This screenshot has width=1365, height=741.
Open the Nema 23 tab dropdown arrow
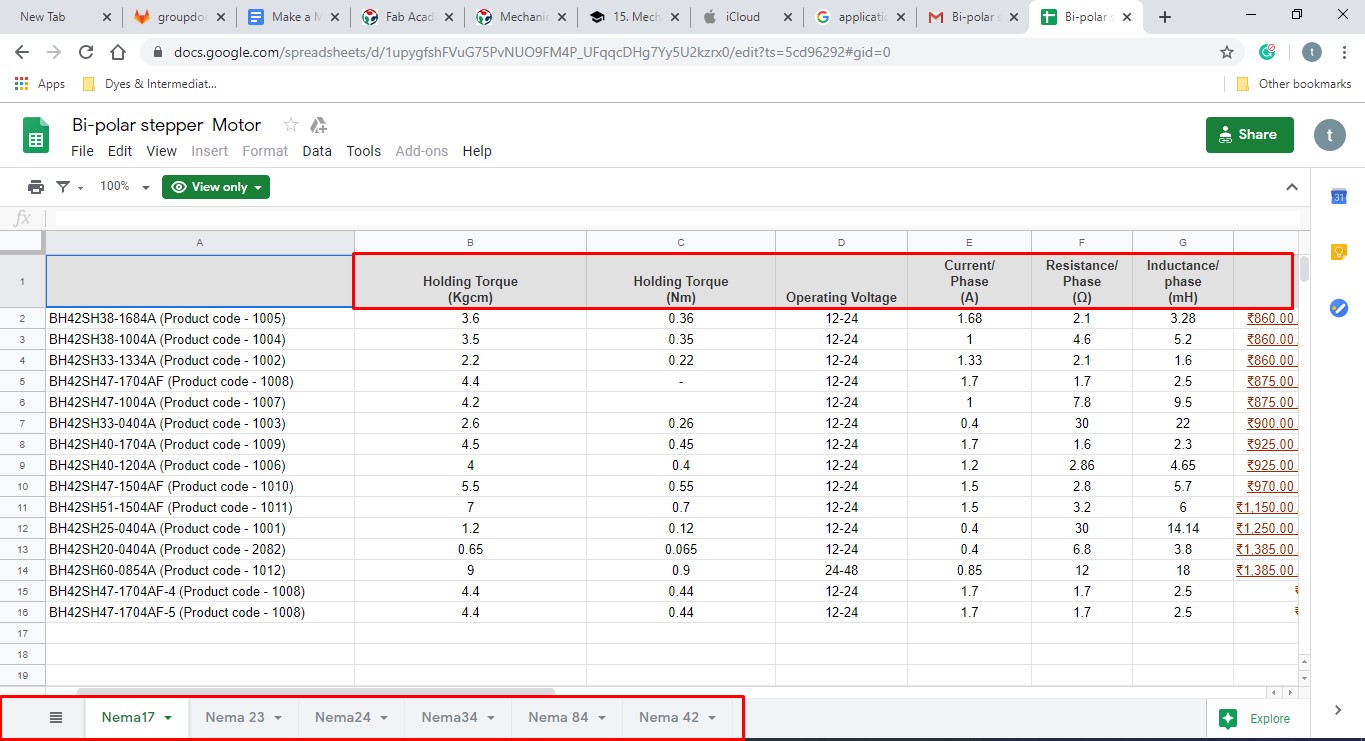tap(278, 718)
